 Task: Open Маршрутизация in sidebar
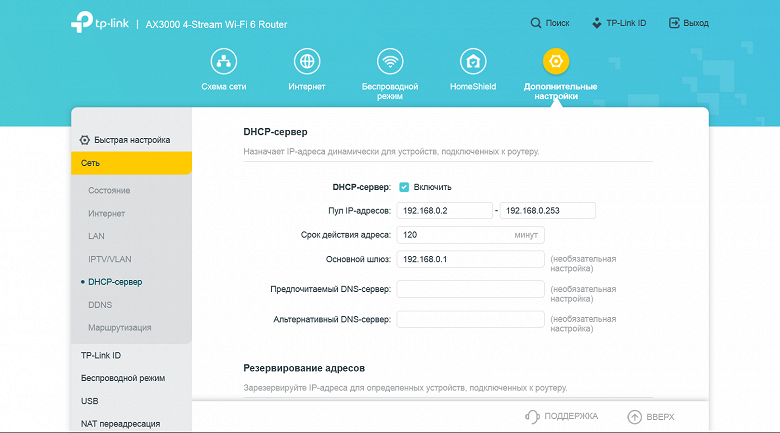[x=119, y=327]
